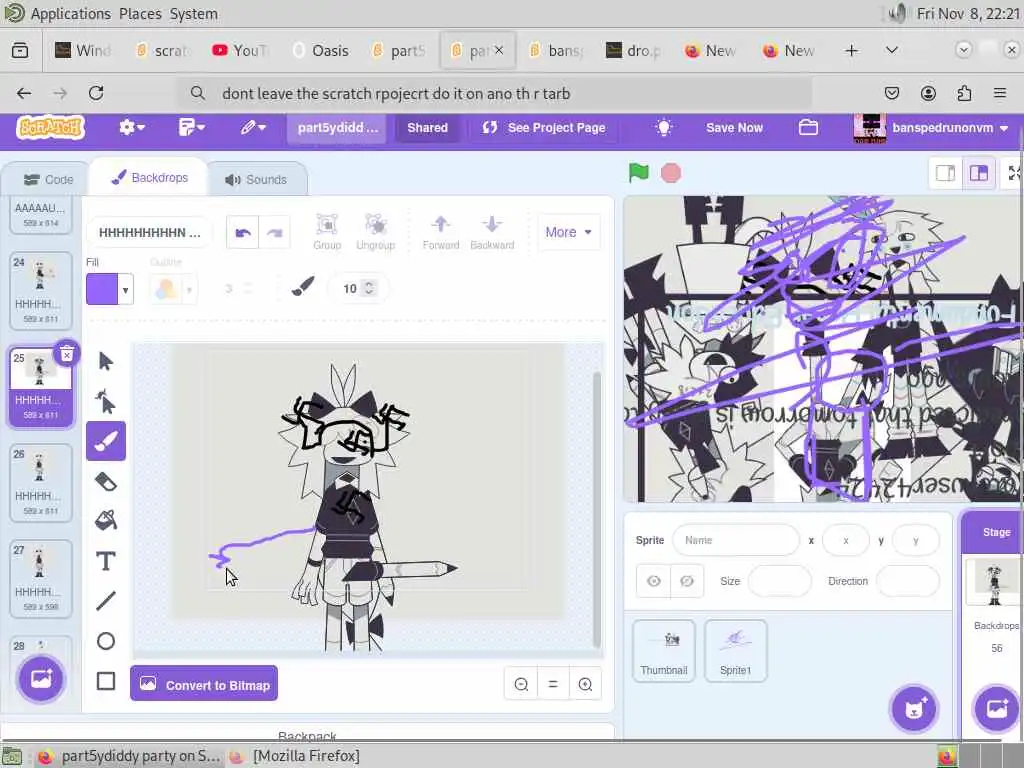This screenshot has width=1024, height=768.
Task: Select the Rectangle tool
Action: 106,680
